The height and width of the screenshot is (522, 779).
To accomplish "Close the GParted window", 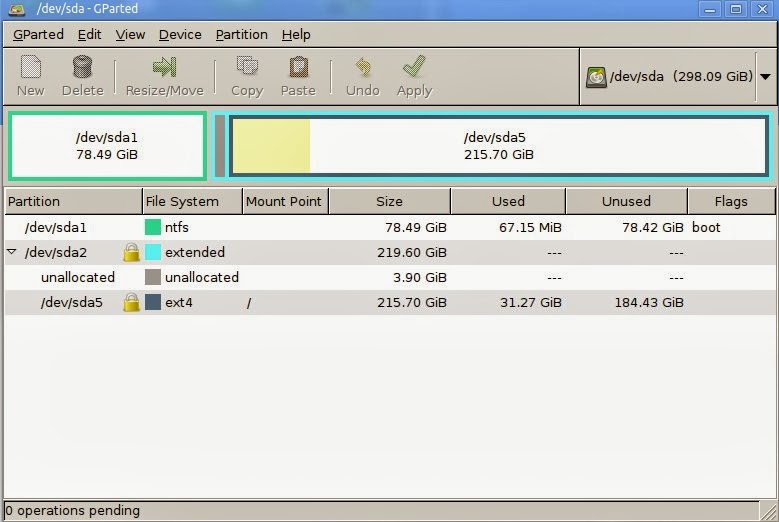I will coord(763,9).
